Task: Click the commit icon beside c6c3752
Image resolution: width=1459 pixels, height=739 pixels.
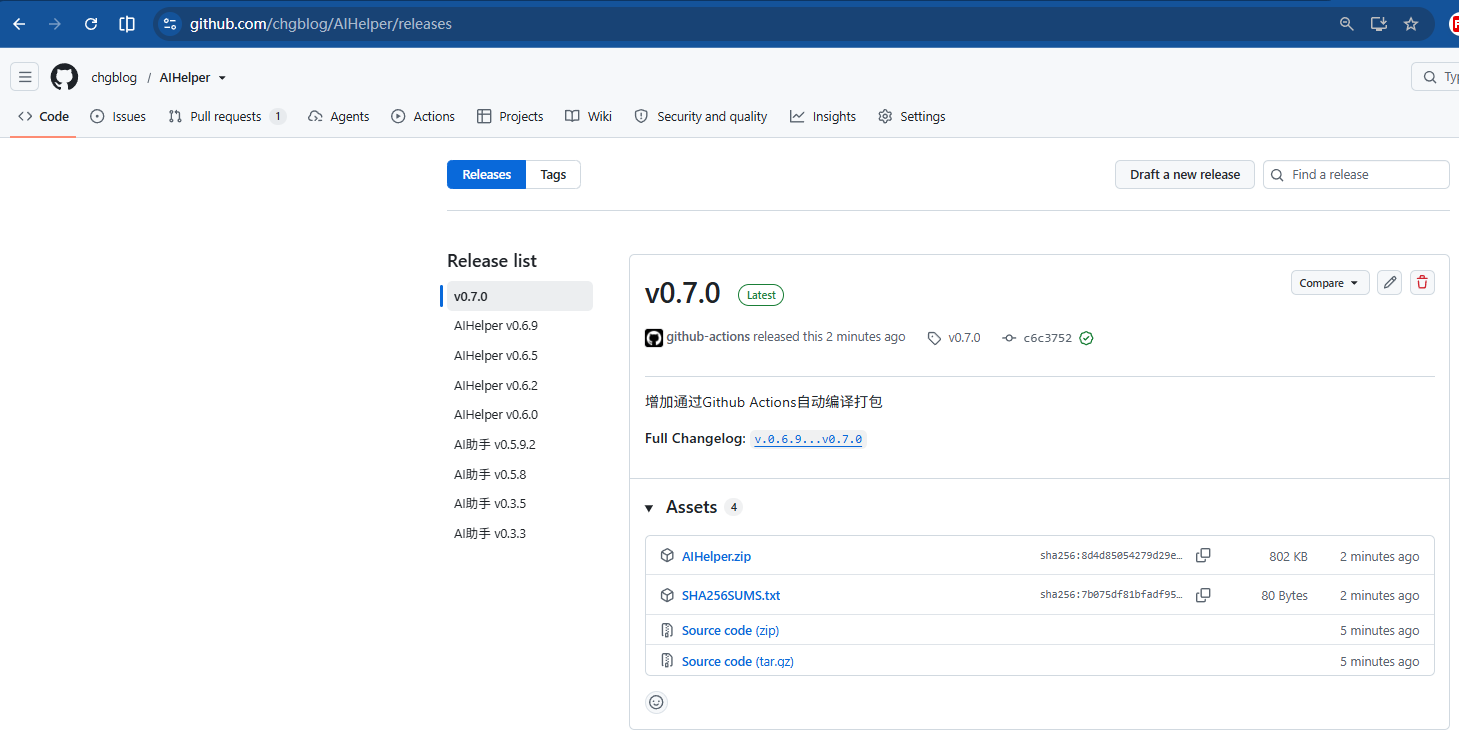Action: click(x=1009, y=338)
